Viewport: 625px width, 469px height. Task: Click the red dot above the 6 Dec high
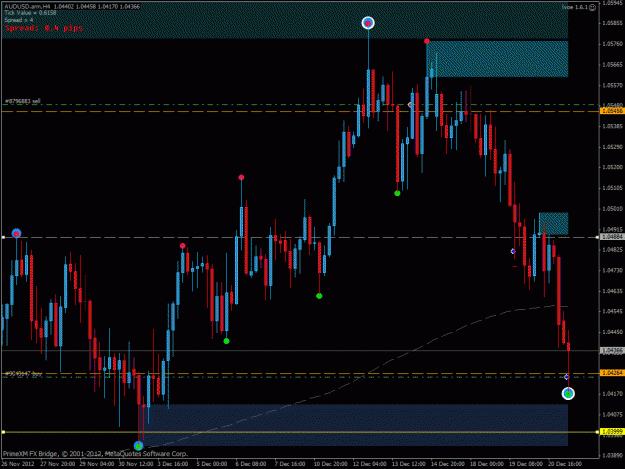(x=241, y=177)
